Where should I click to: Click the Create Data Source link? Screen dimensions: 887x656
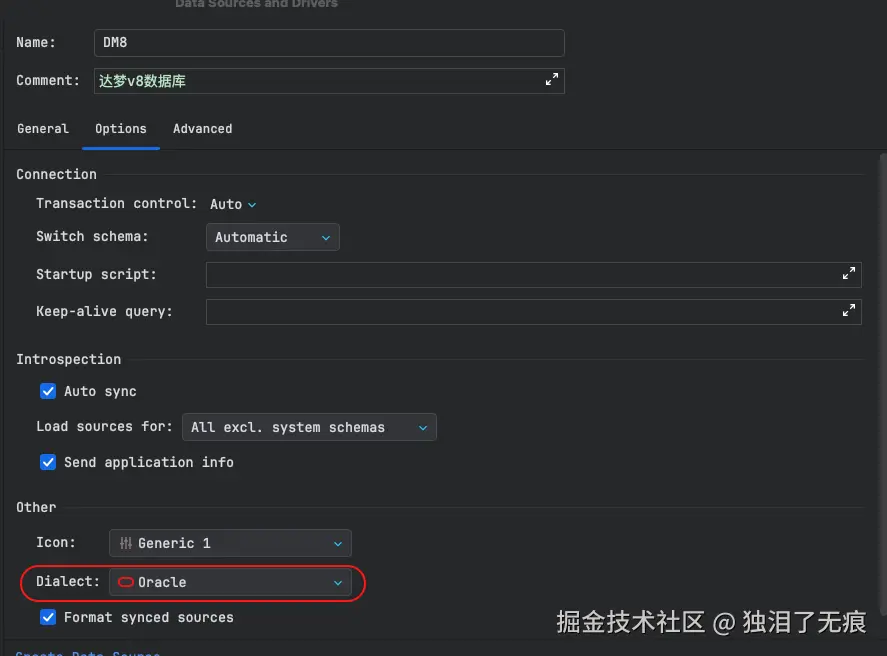click(x=88, y=653)
